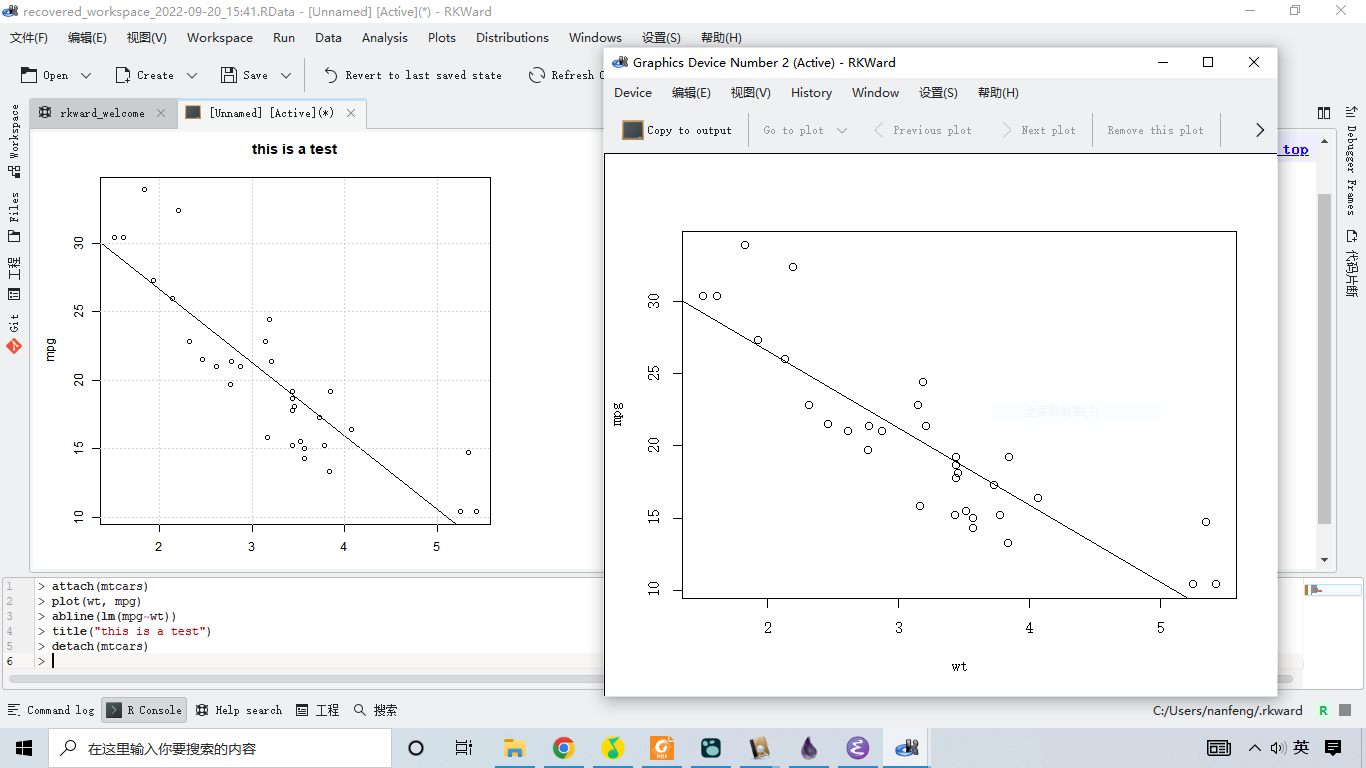Expand the Create dropdown arrow

pyautogui.click(x=192, y=75)
